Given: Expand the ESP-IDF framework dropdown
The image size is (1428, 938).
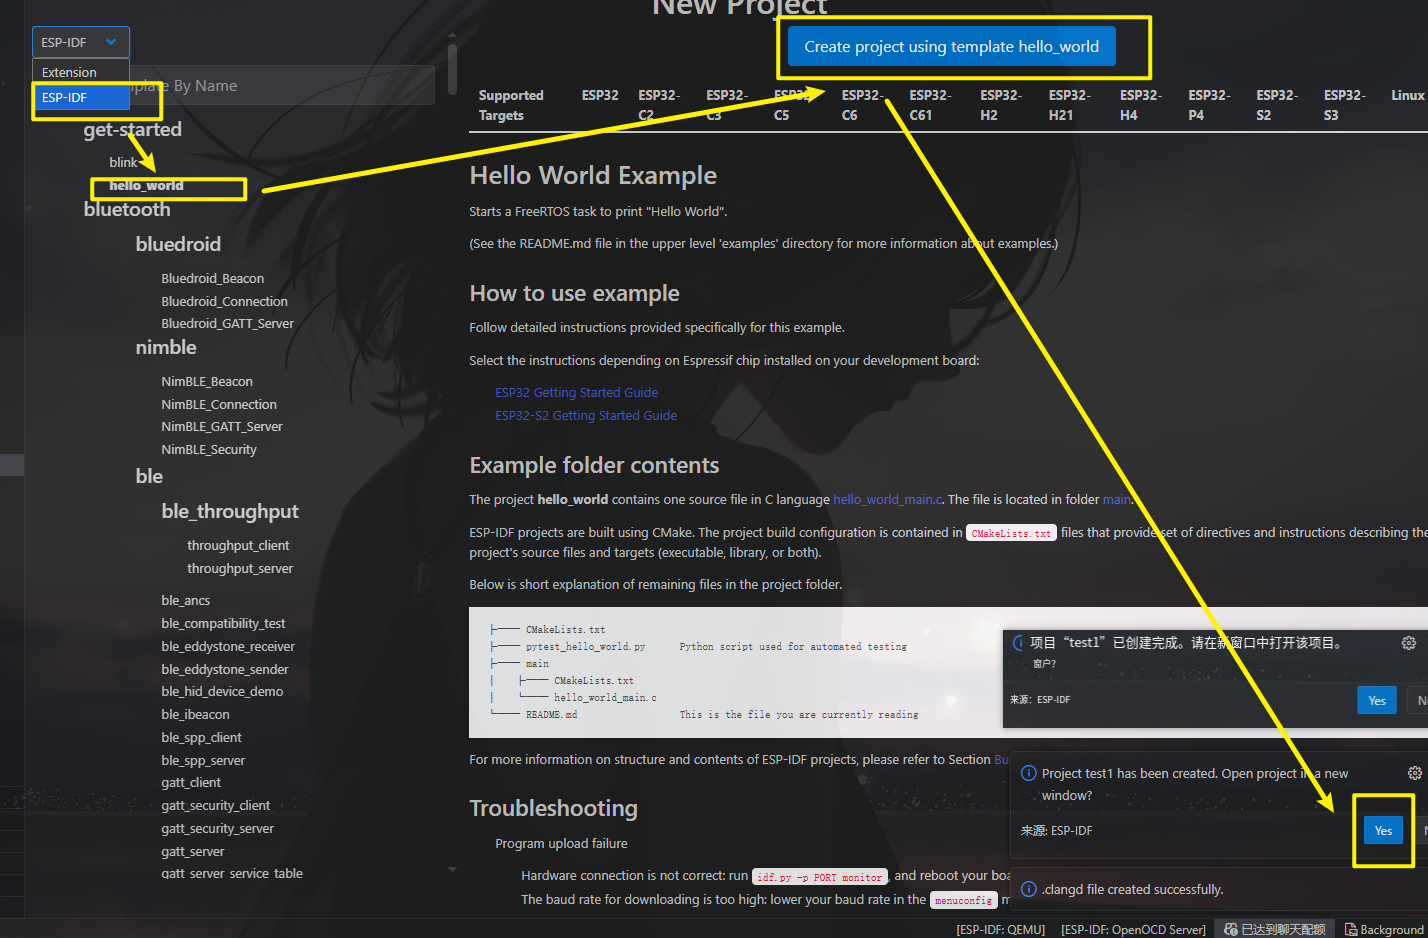Looking at the screenshot, I should pos(81,42).
